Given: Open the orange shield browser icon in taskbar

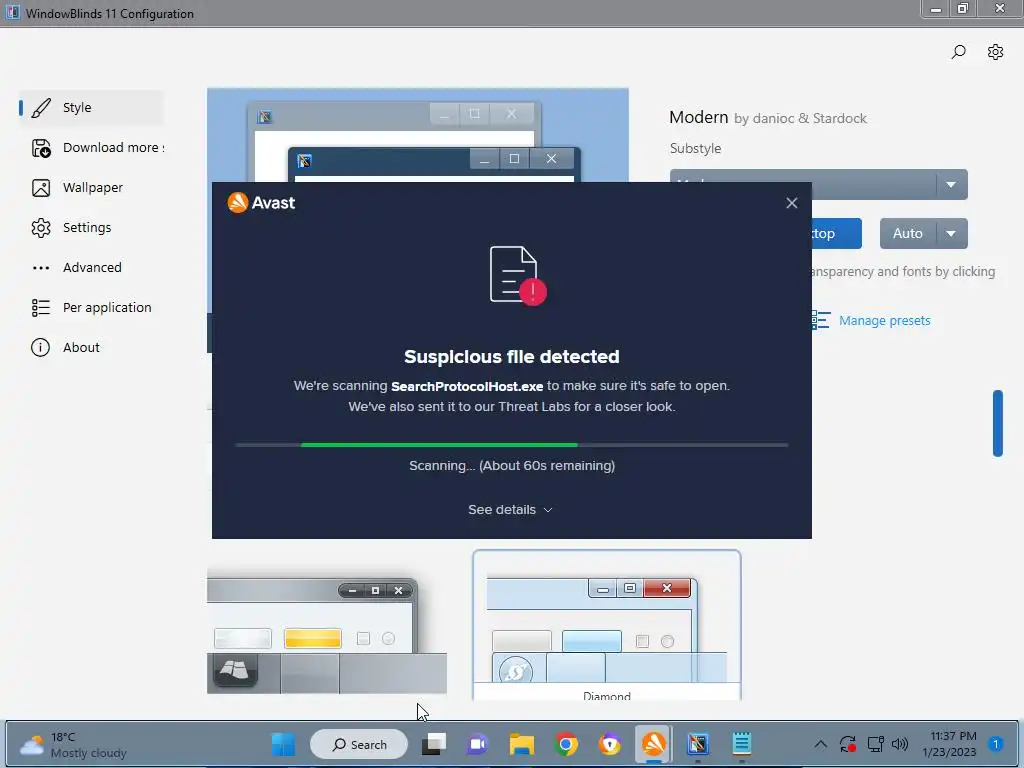Looking at the screenshot, I should tap(609, 744).
